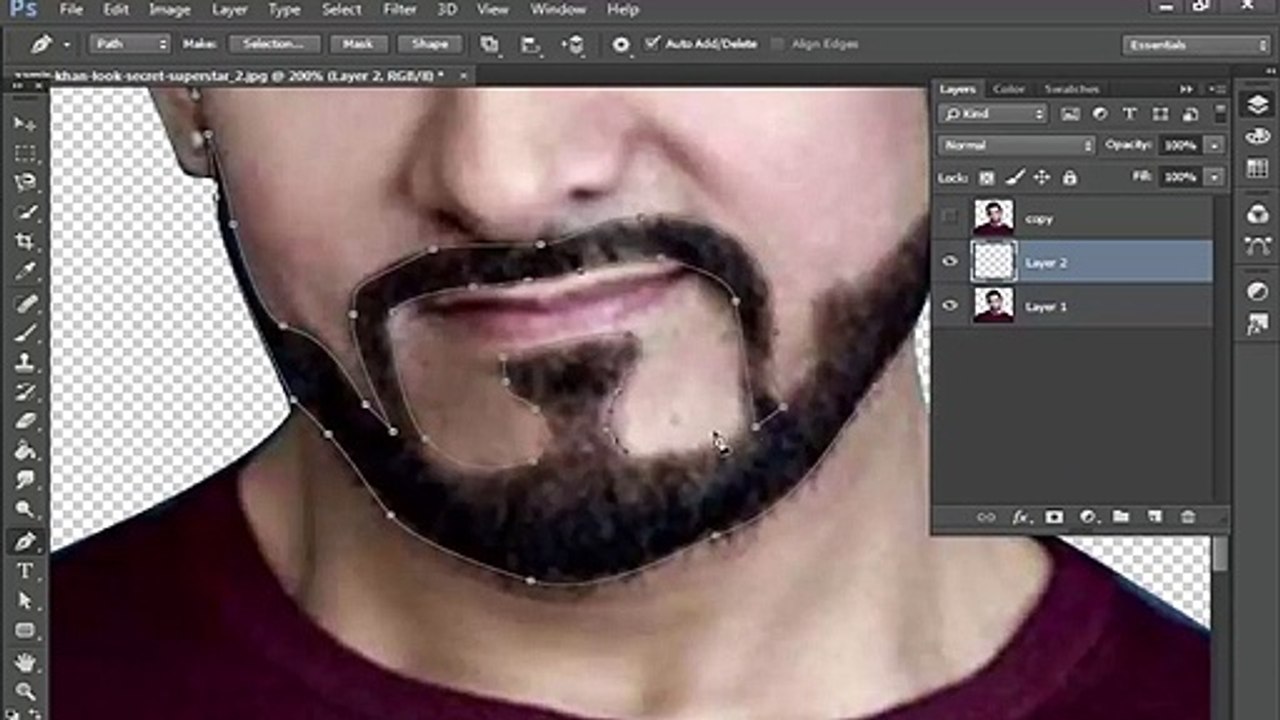1280x720 pixels.
Task: Show the hidden copy layer
Action: 950,217
